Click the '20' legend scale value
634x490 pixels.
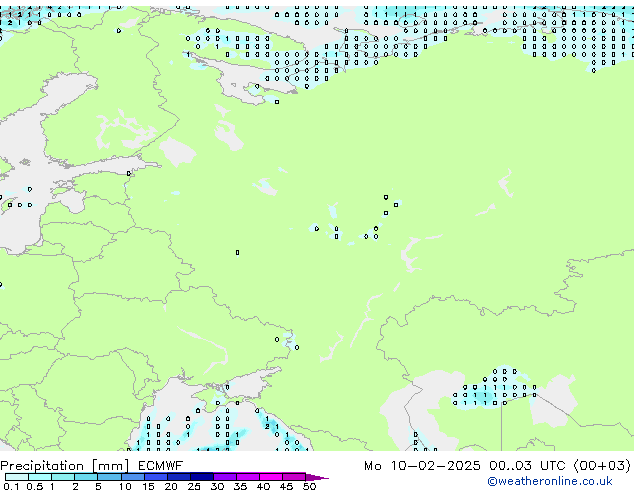[171, 486]
